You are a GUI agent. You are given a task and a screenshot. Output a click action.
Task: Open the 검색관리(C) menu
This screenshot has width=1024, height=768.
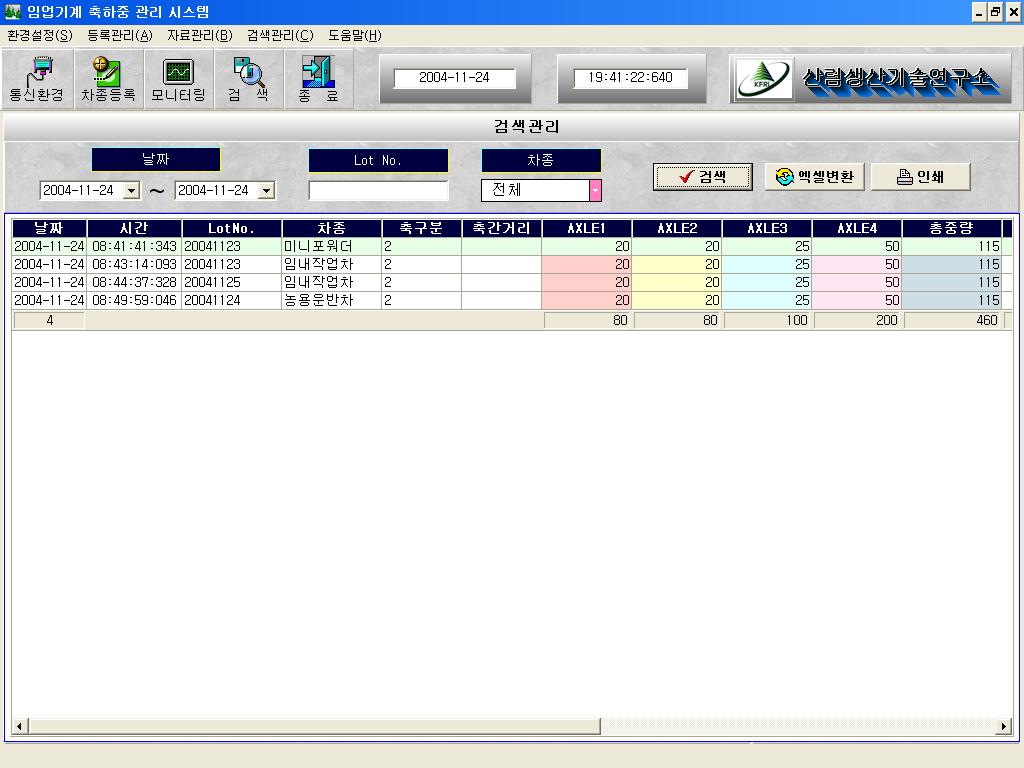point(280,35)
